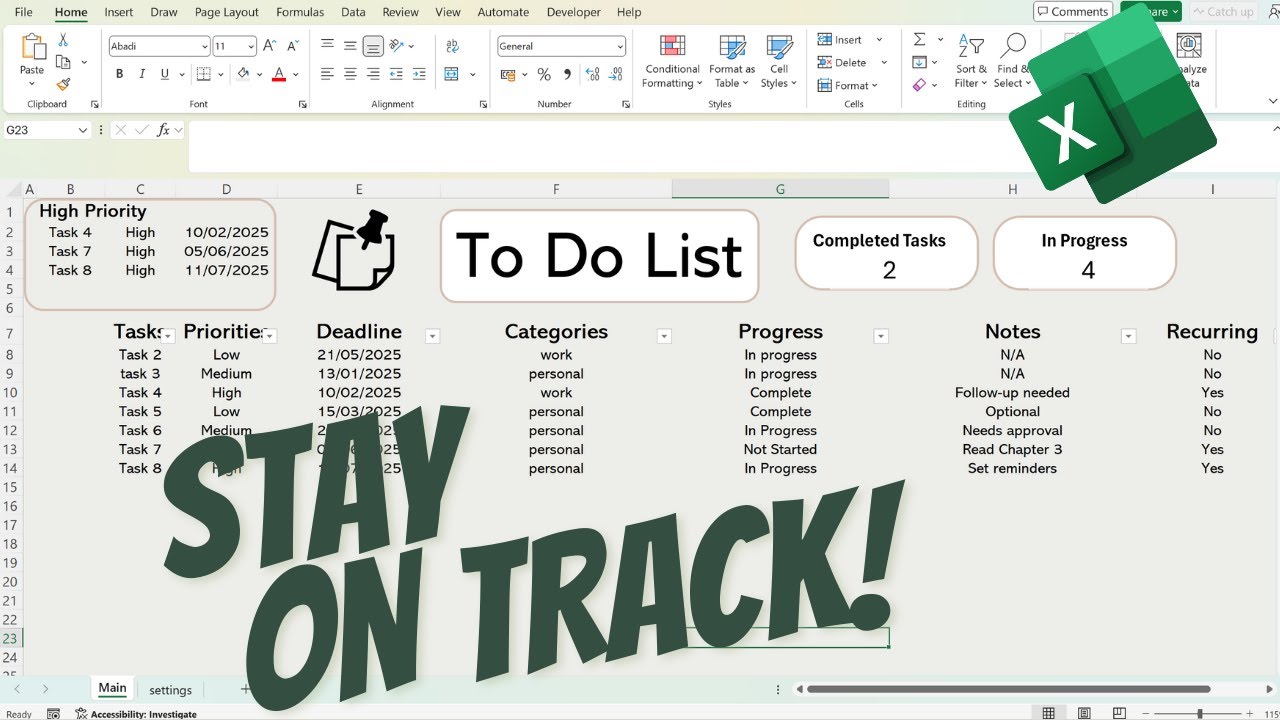Image resolution: width=1280 pixels, height=720 pixels.
Task: Expand the Name Box G23 dropdown
Action: pos(83,130)
